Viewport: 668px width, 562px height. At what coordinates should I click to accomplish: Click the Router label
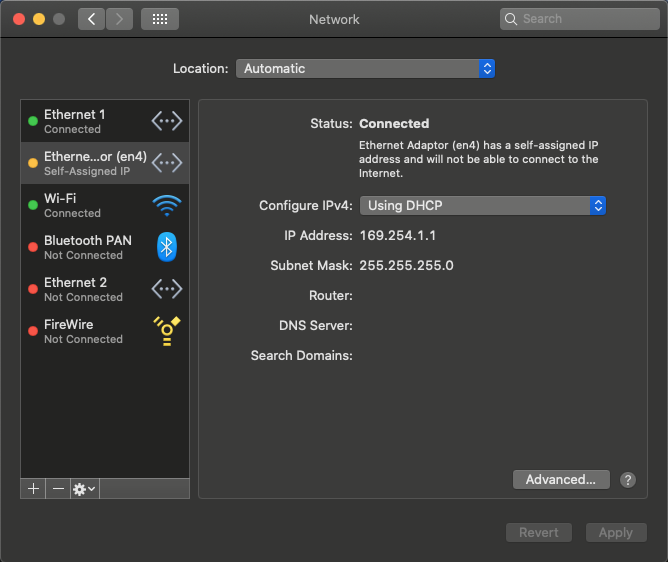point(331,295)
